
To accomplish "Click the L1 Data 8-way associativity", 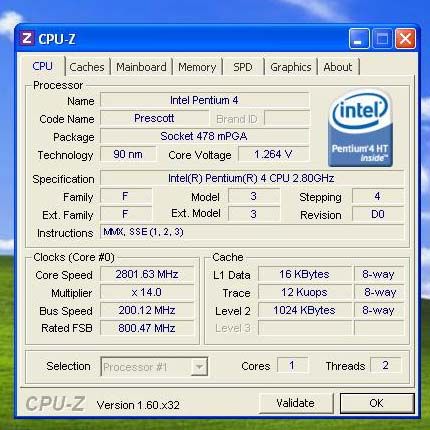I will pyautogui.click(x=379, y=274).
